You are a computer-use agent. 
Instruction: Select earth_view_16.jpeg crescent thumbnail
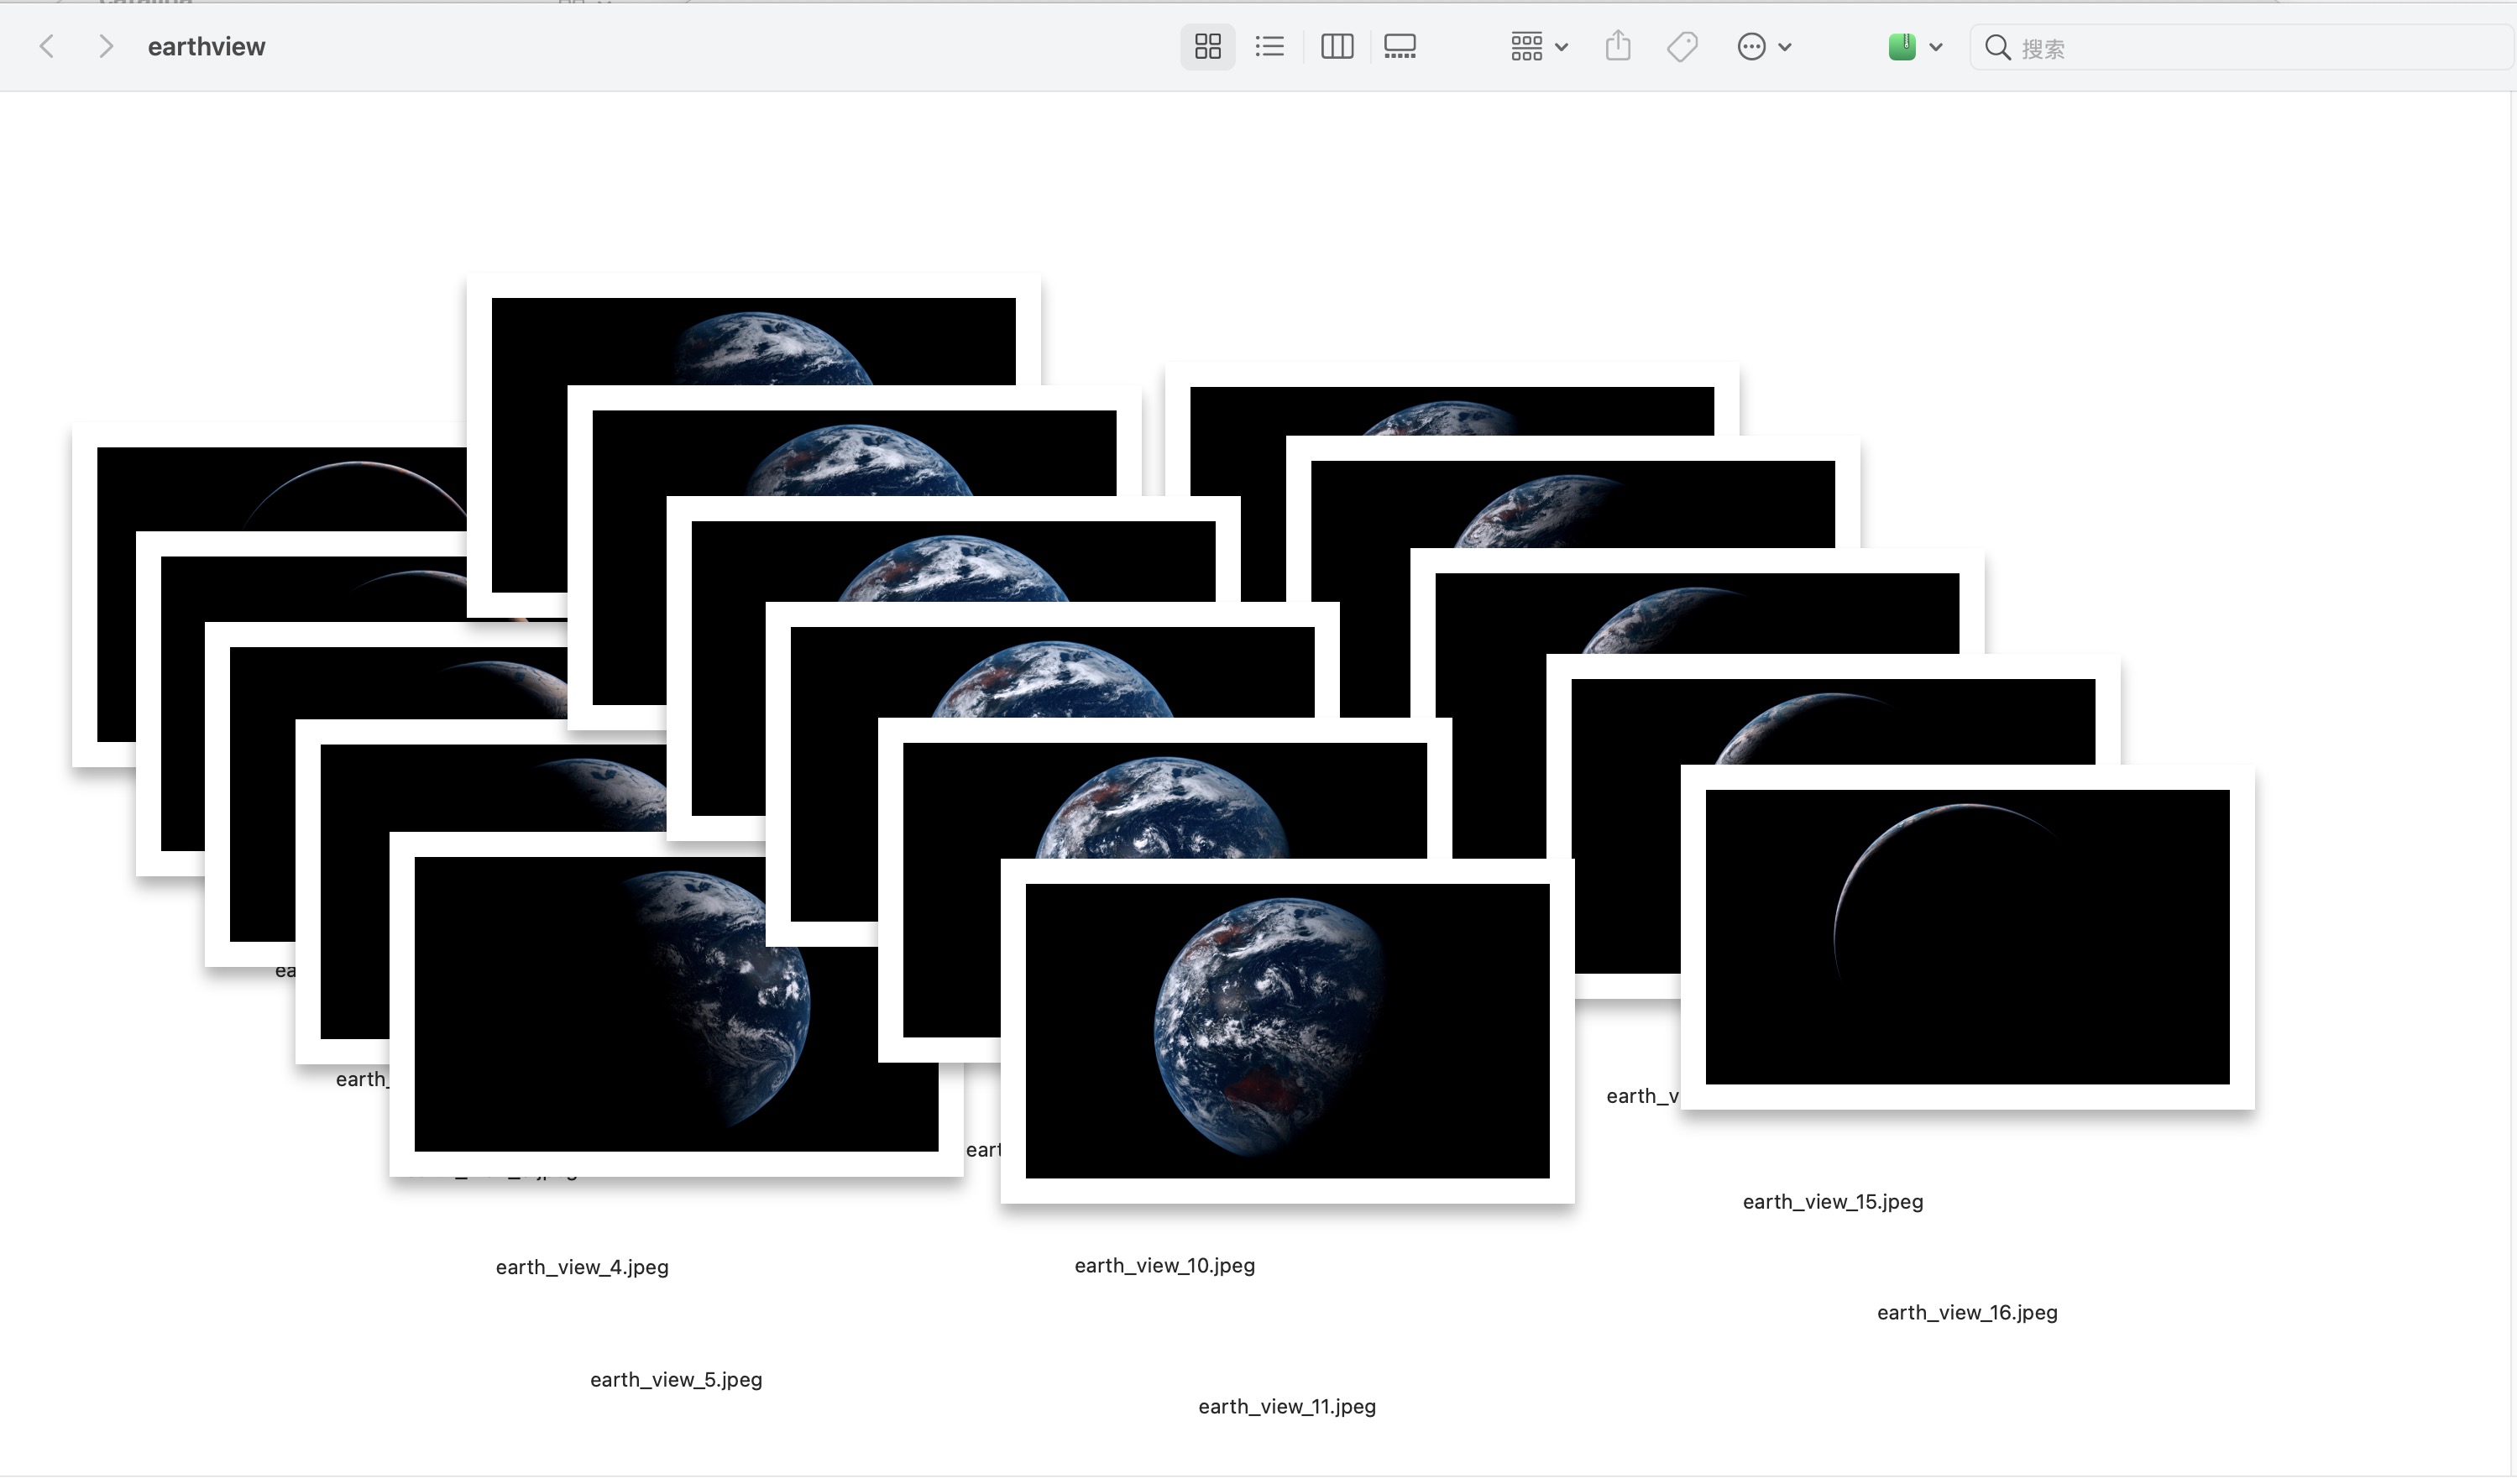coord(1966,936)
